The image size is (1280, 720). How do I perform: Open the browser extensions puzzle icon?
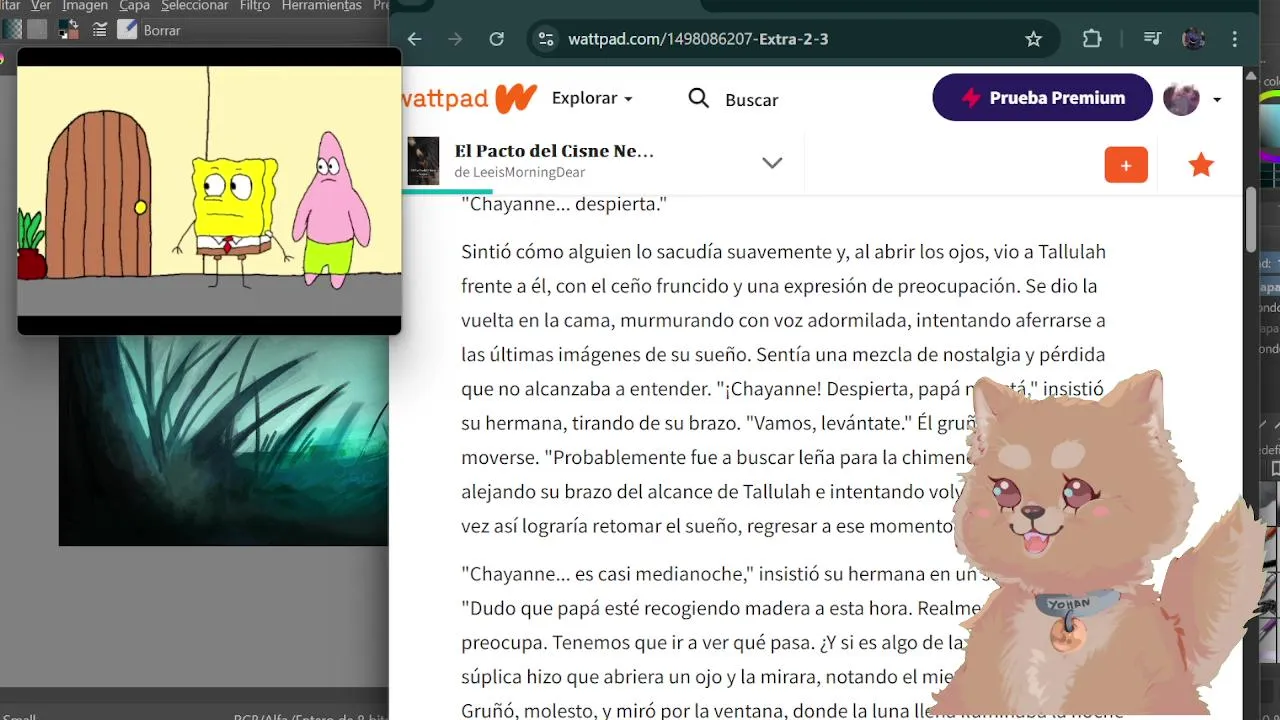(1092, 39)
